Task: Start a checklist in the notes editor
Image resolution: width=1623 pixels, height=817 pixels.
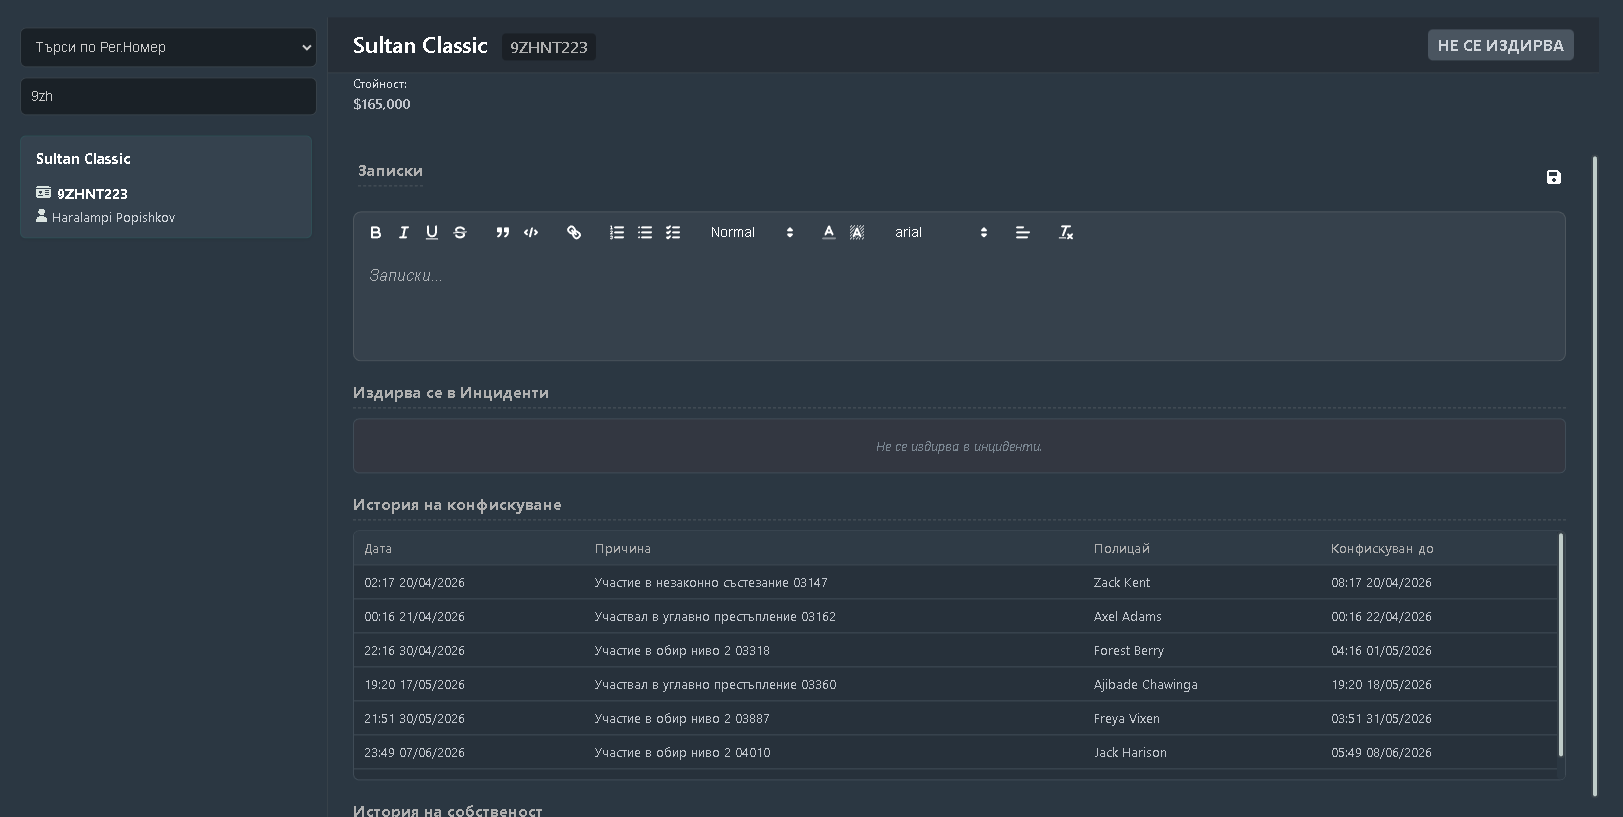Action: pyautogui.click(x=673, y=232)
